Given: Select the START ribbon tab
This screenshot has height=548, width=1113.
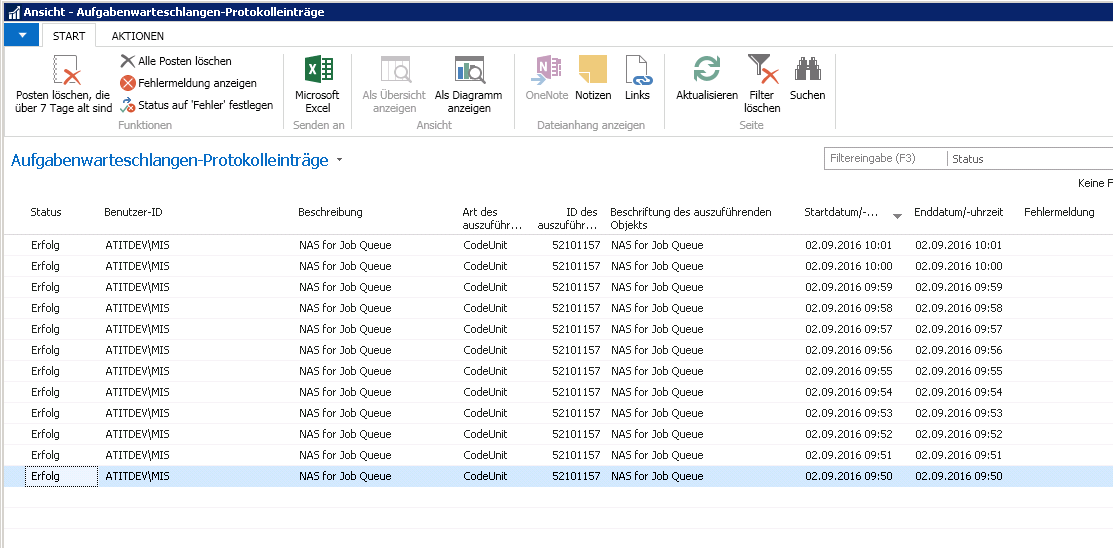Looking at the screenshot, I should coord(69,36).
